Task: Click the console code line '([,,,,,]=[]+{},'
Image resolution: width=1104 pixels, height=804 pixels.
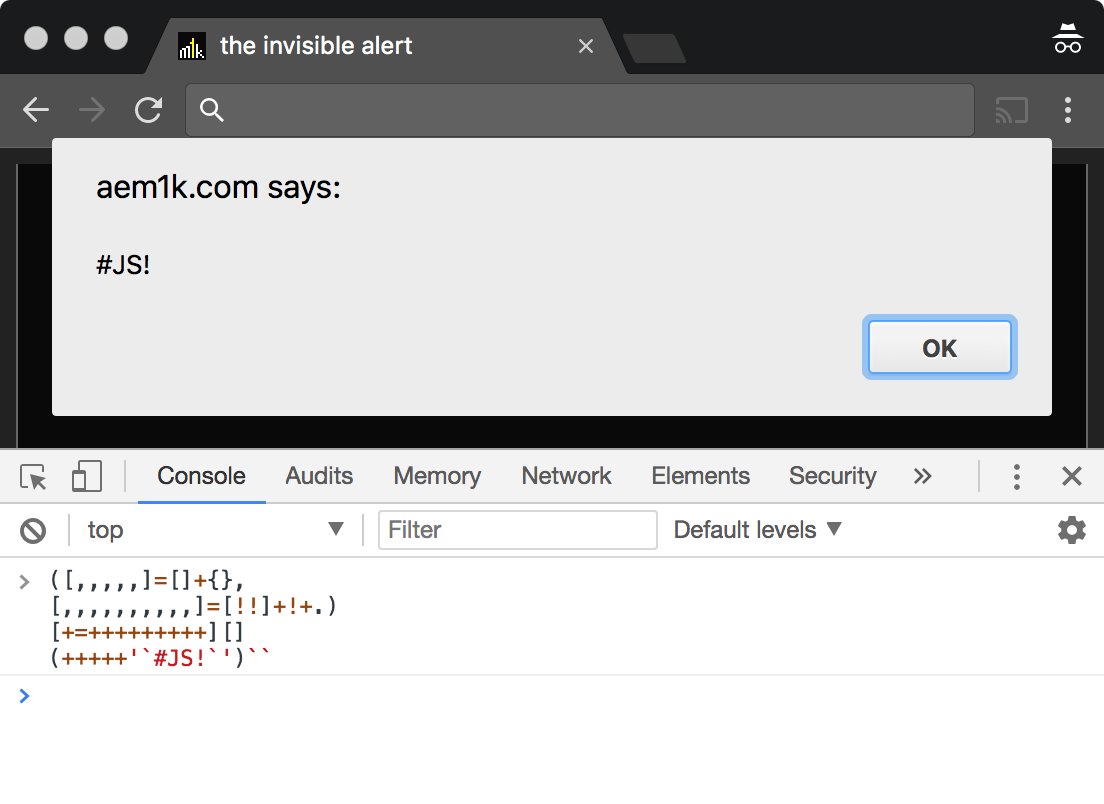Action: pos(147,580)
